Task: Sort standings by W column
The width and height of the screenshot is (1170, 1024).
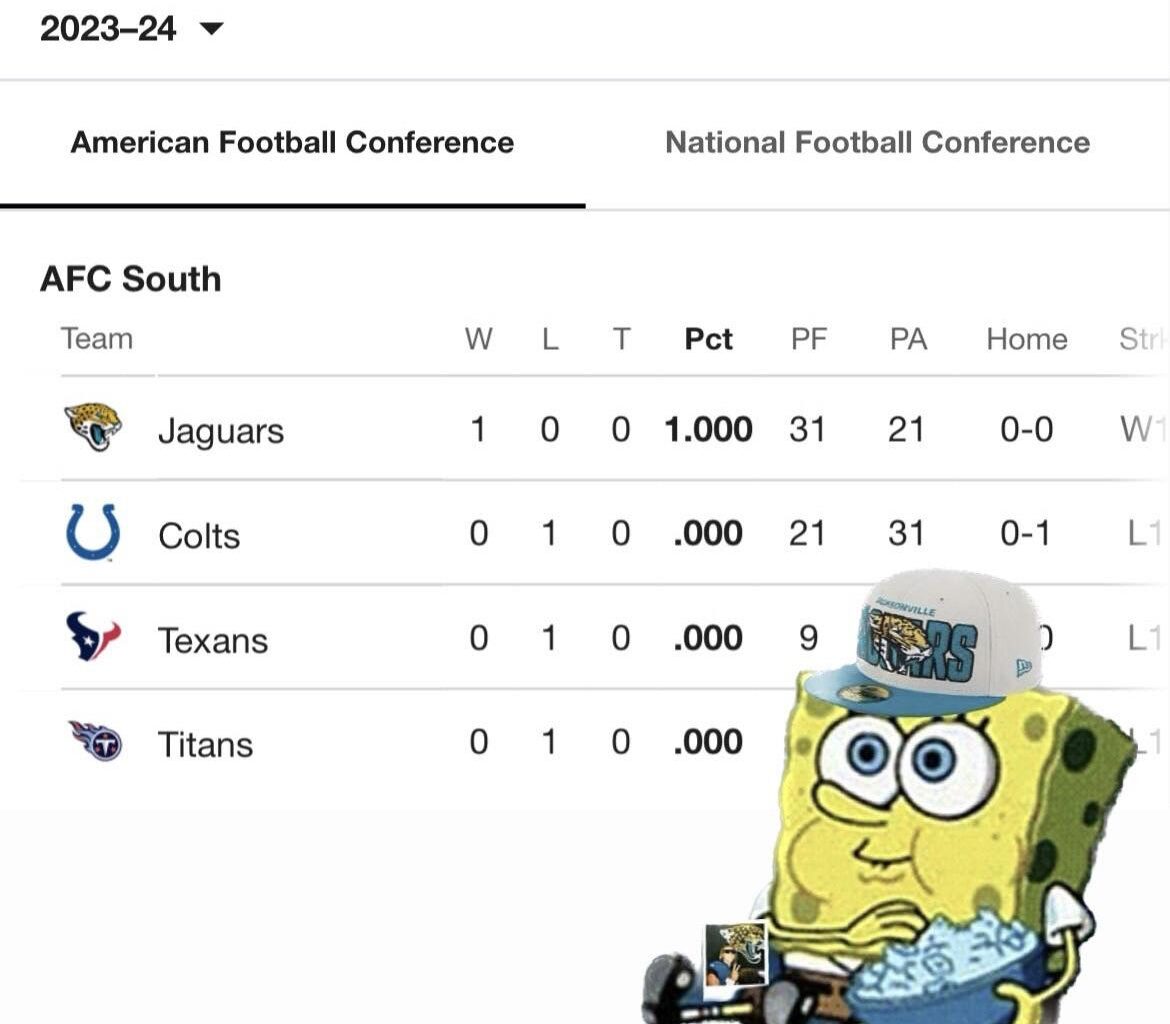Action: tap(478, 340)
